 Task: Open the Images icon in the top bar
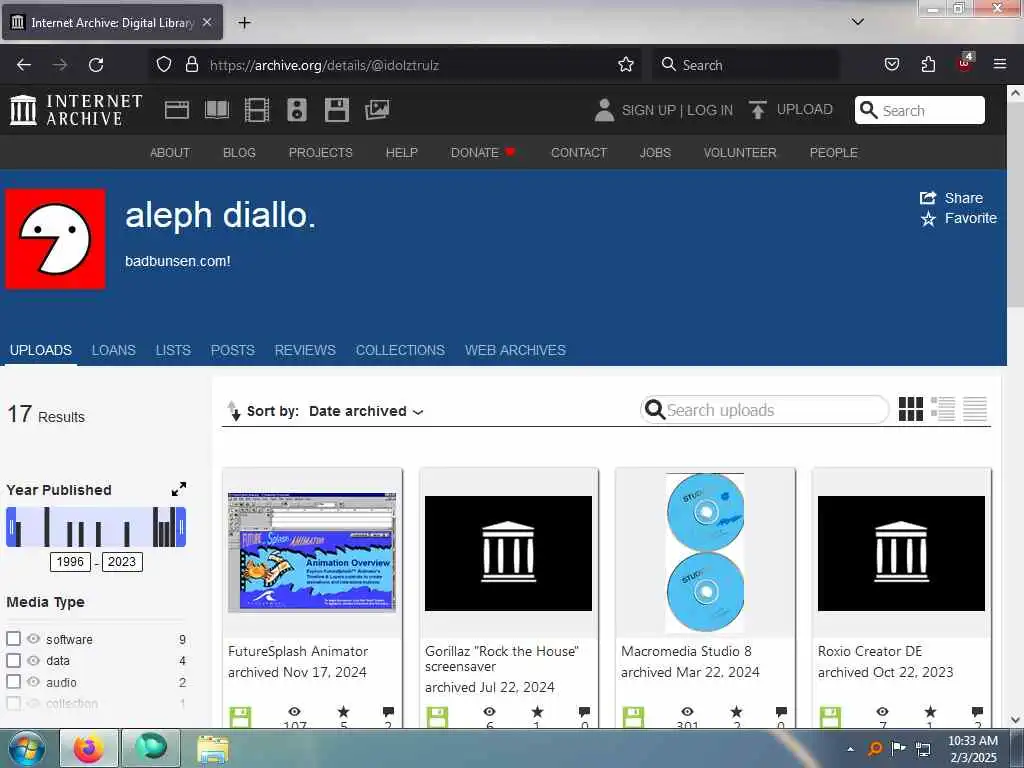[x=377, y=110]
